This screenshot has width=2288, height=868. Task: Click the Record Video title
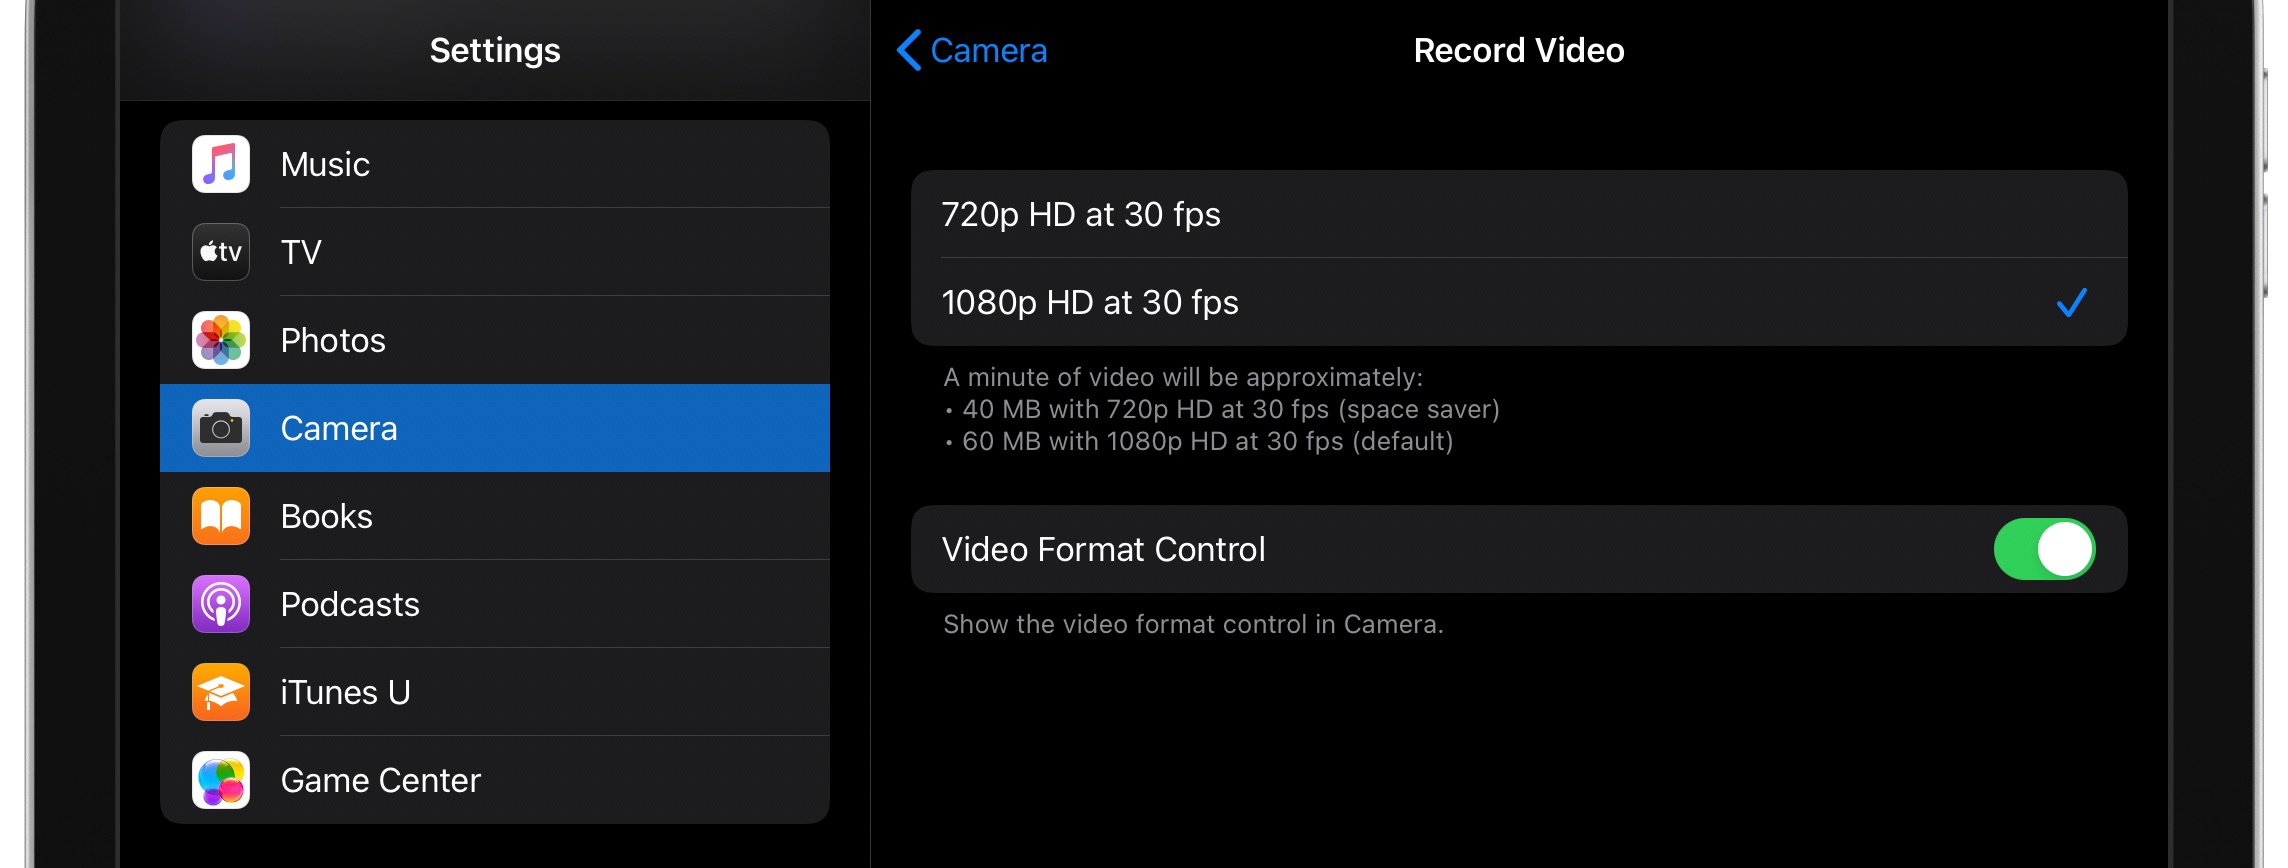click(x=1519, y=50)
